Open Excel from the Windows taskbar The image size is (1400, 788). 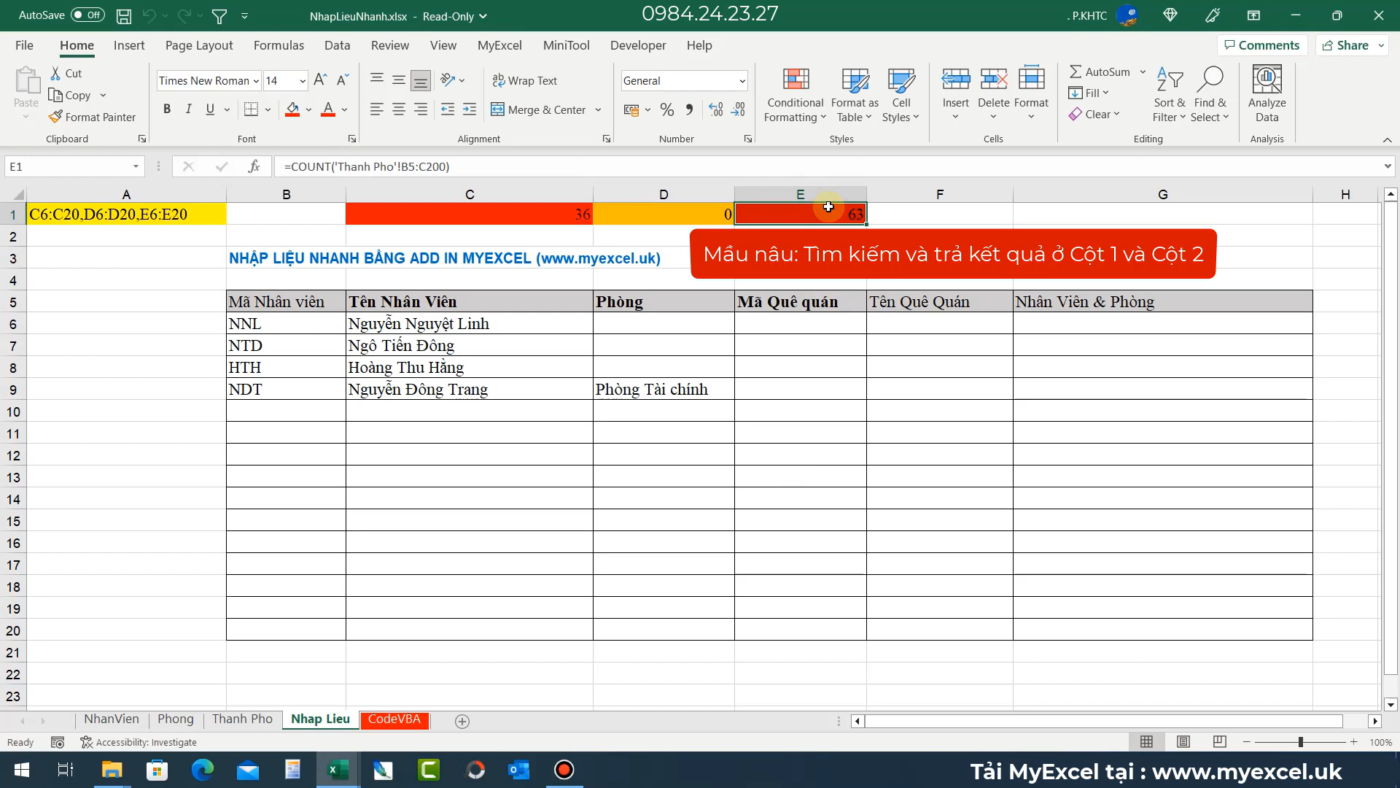tap(338, 770)
